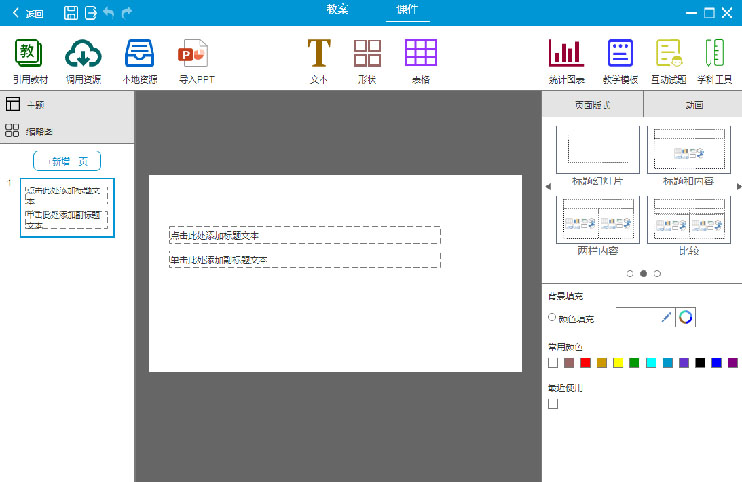Pick the red color swatch

click(x=585, y=362)
